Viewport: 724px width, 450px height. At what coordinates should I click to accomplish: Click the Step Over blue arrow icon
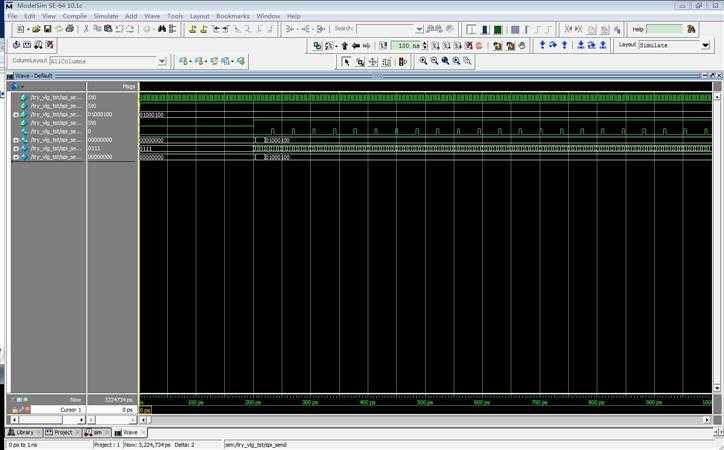click(x=553, y=45)
